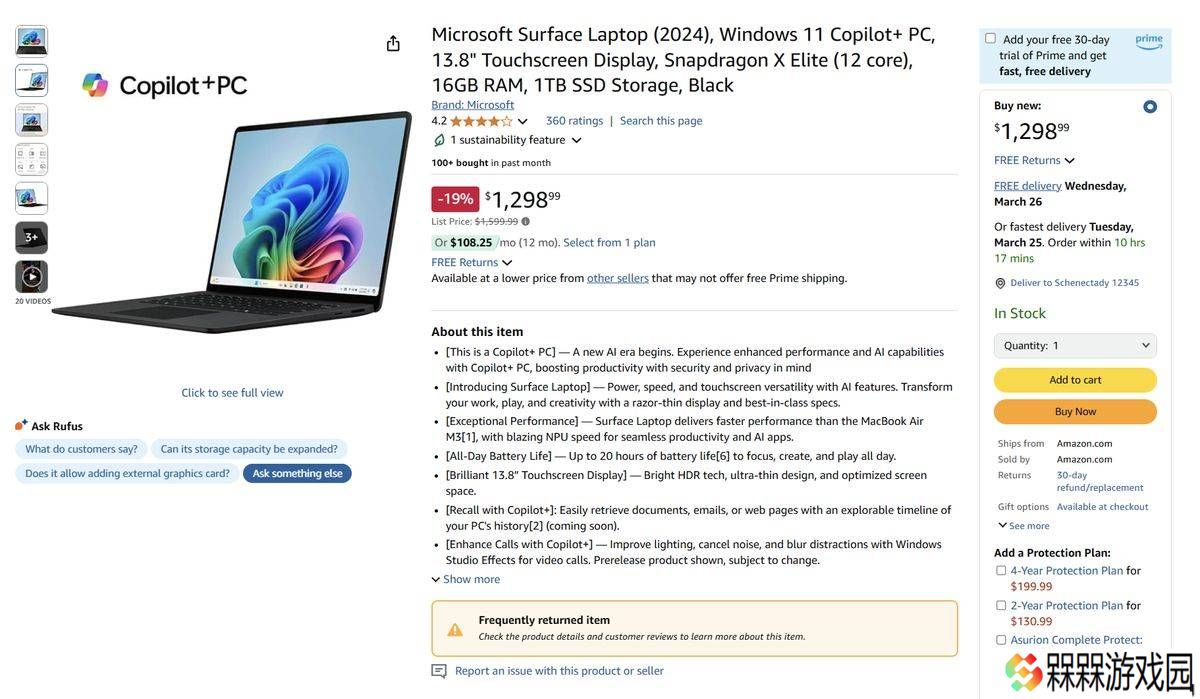Click the delivery location pin icon
Image resolution: width=1200 pixels, height=699 pixels.
[x=1000, y=283]
